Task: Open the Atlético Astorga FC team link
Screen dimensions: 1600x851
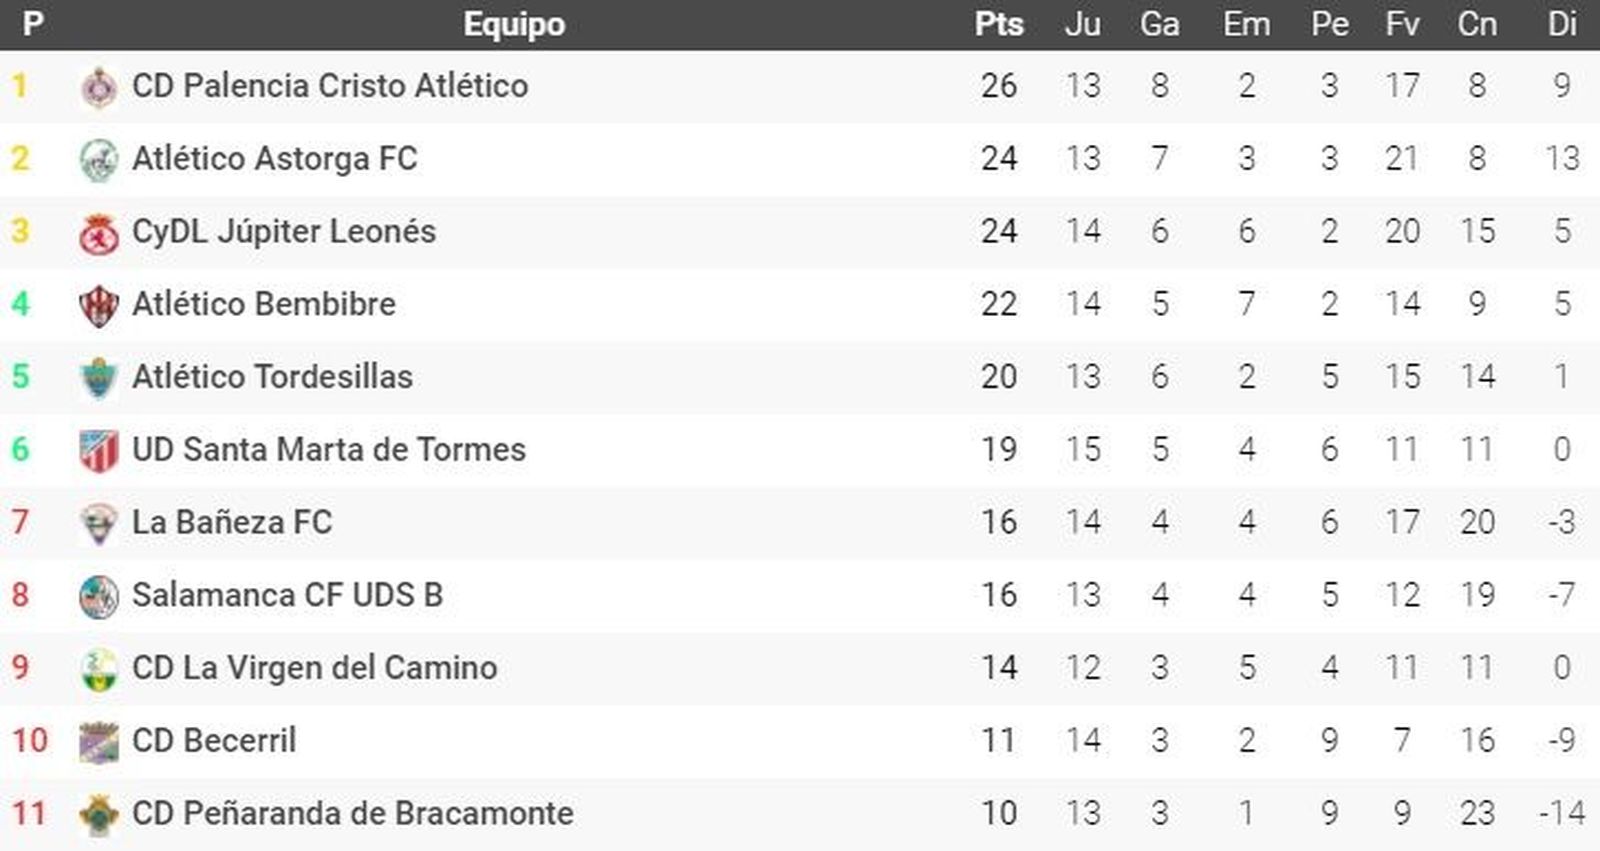Action: [275, 159]
